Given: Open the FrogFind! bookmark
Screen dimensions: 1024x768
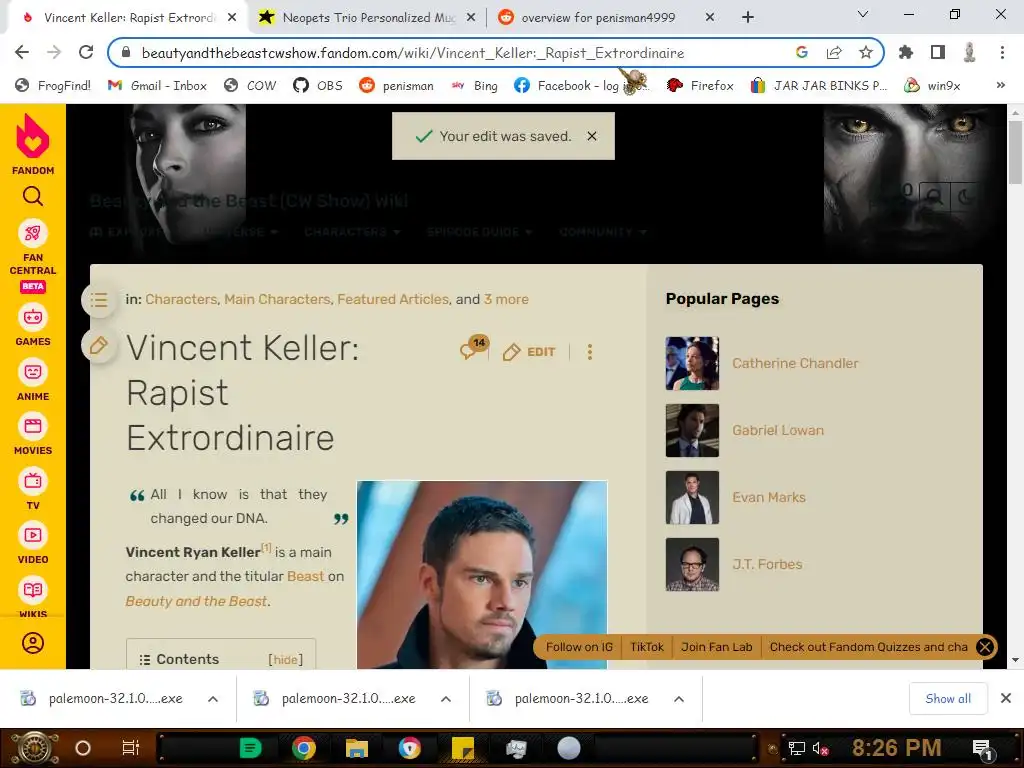Looking at the screenshot, I should (53, 86).
